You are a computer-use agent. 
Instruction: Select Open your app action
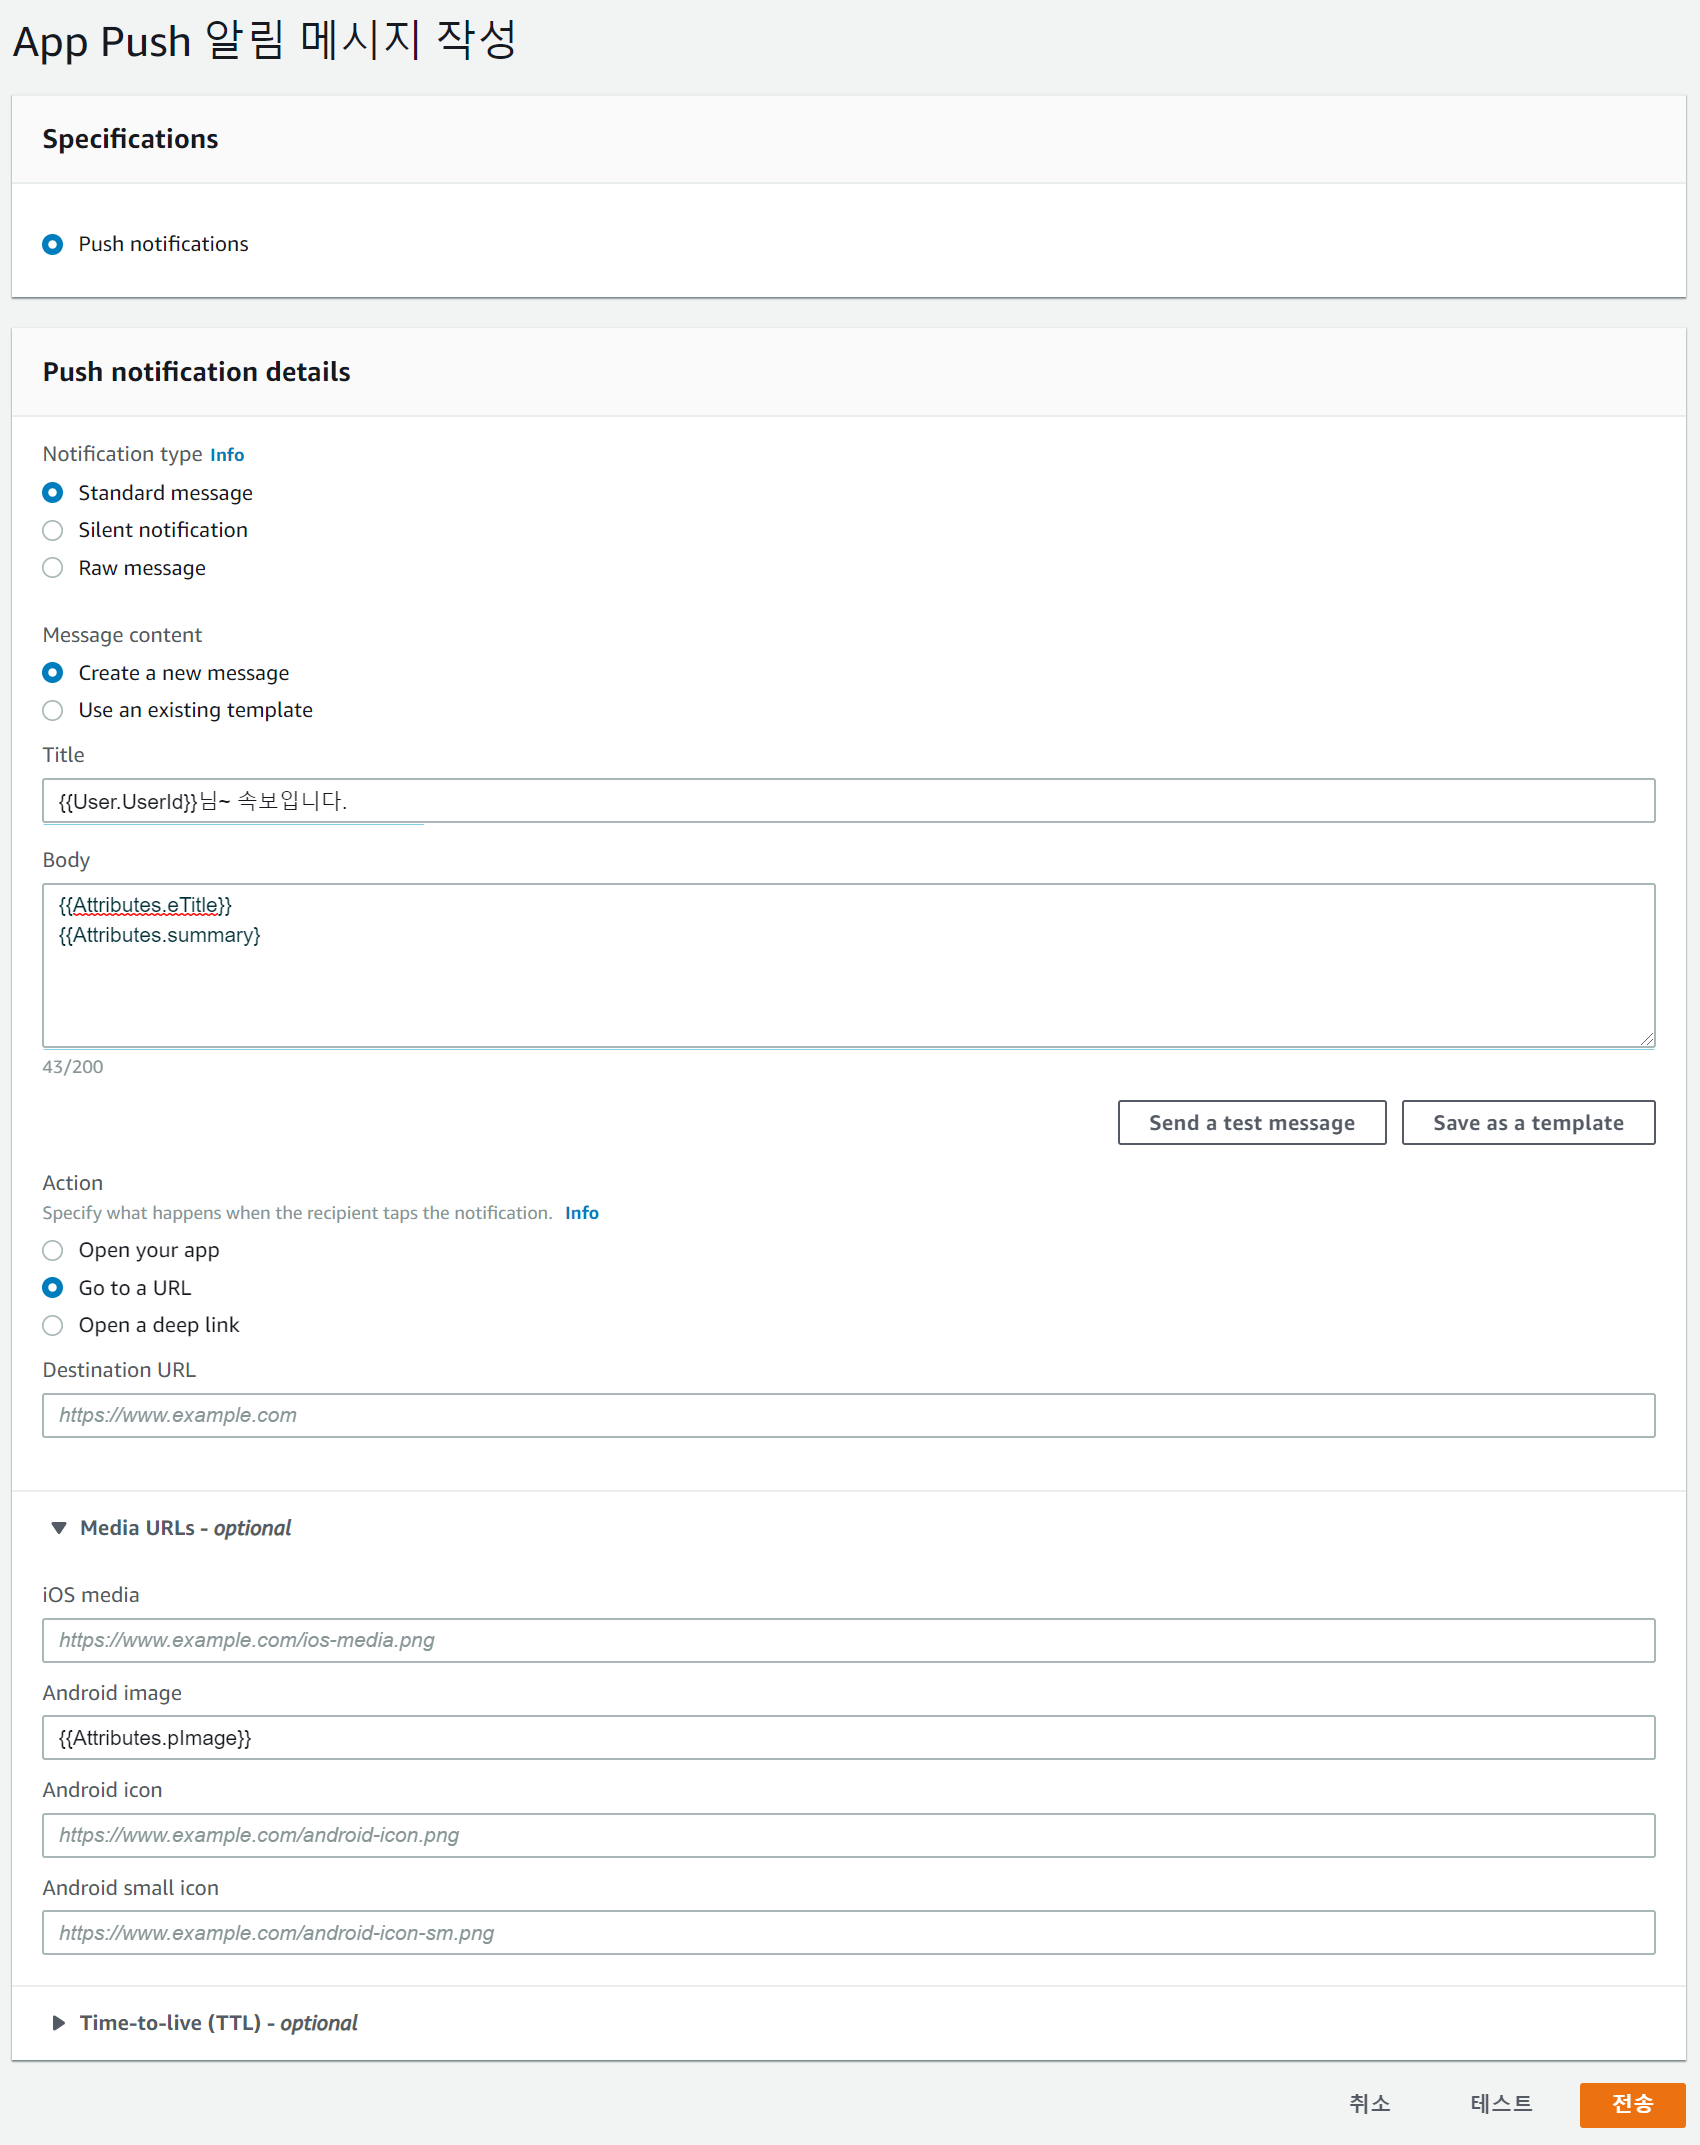click(53, 1250)
